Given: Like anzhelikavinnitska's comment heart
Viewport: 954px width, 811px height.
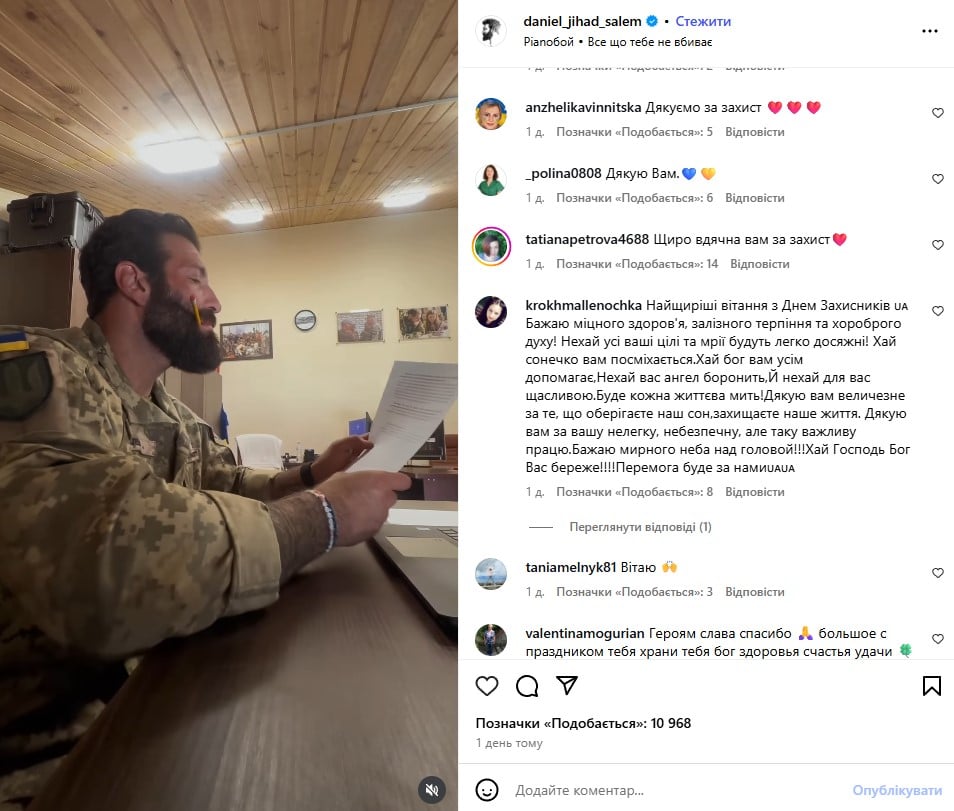Looking at the screenshot, I should coord(938,113).
